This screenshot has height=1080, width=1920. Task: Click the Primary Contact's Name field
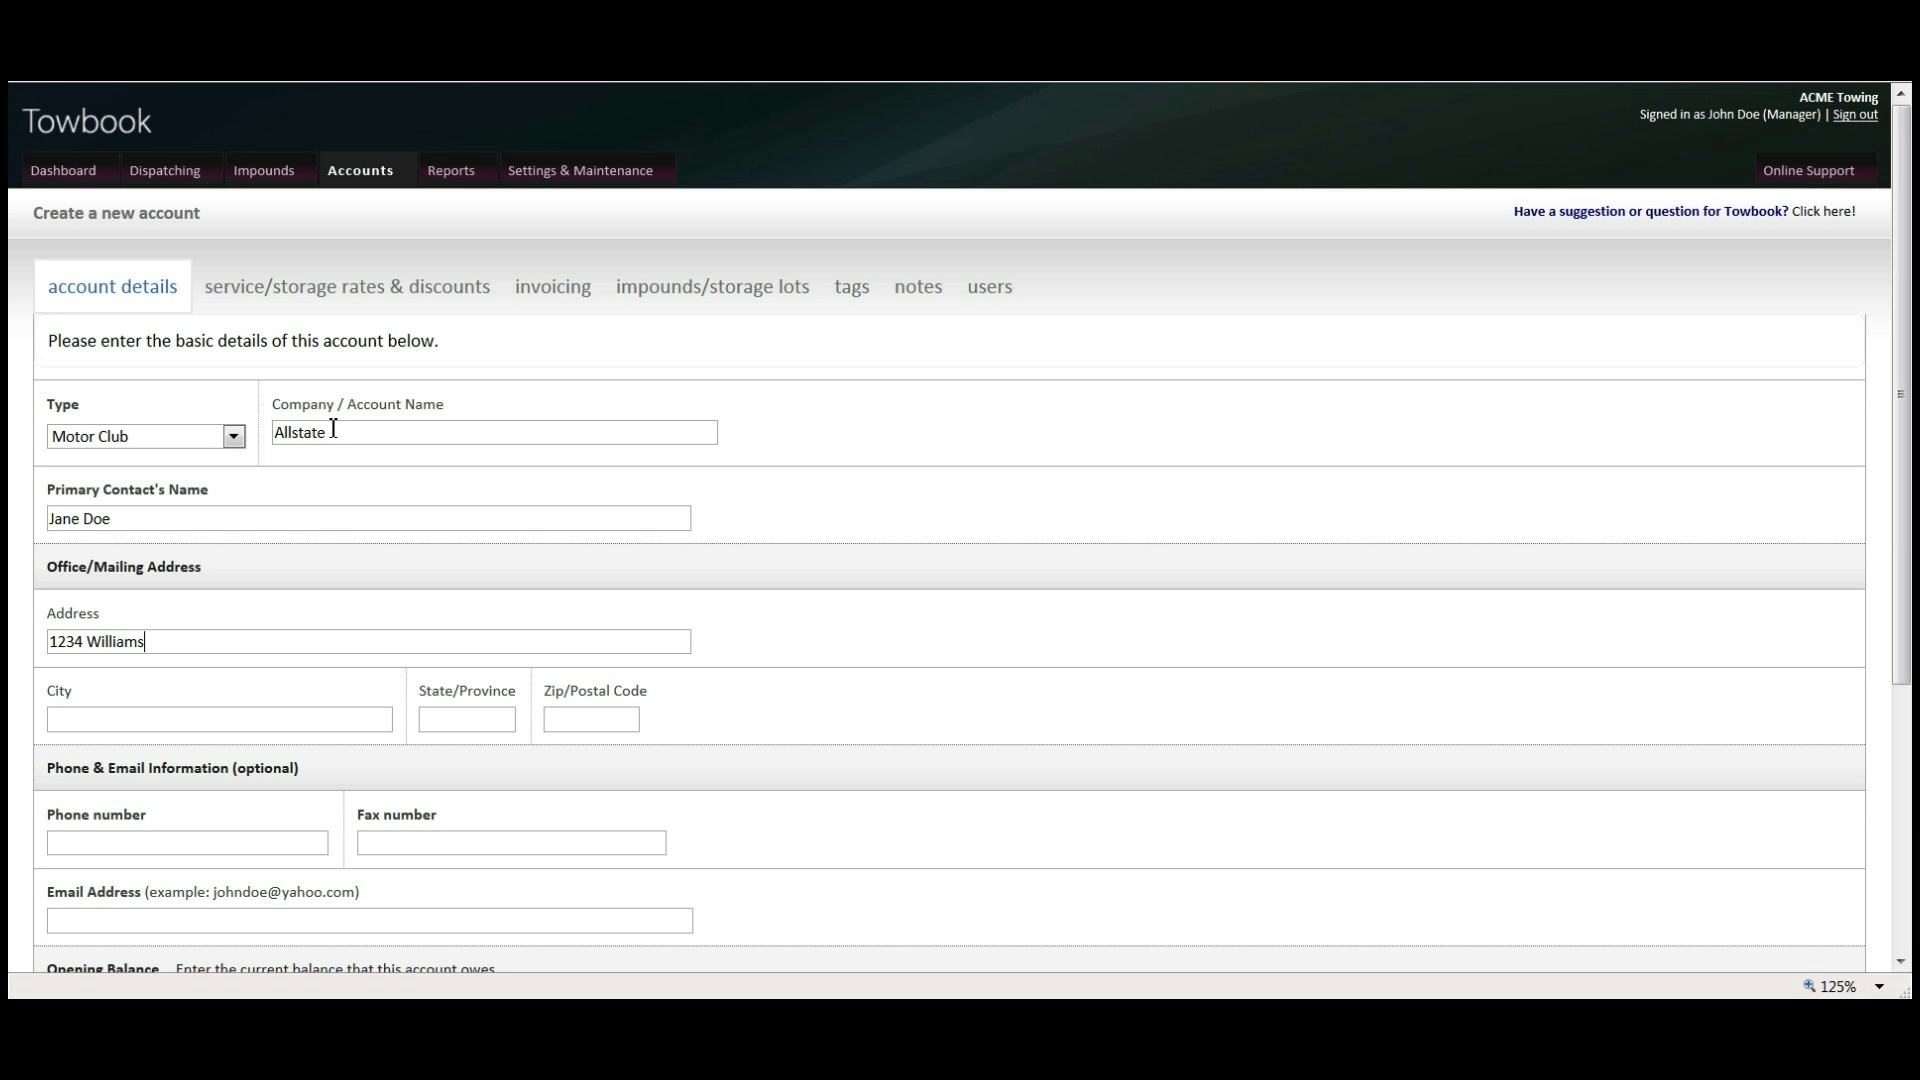point(368,519)
